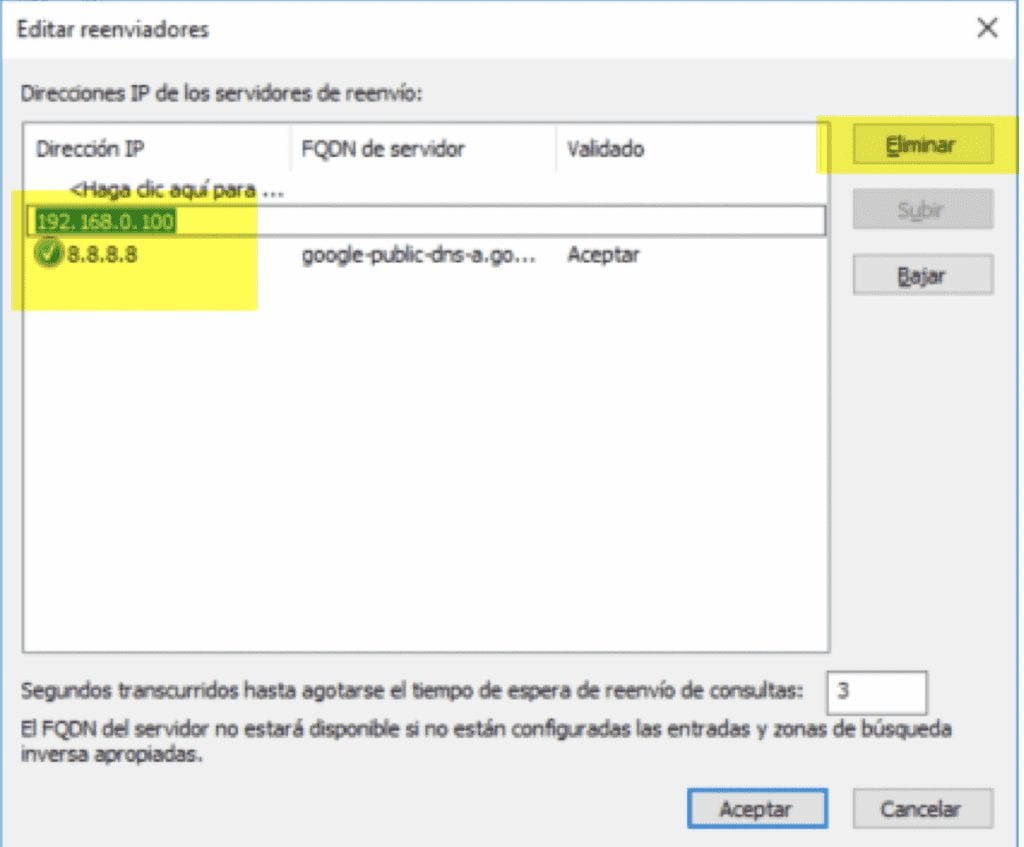The width and height of the screenshot is (1024, 847).
Task: Sort by the Validado column header
Action: coord(601,148)
